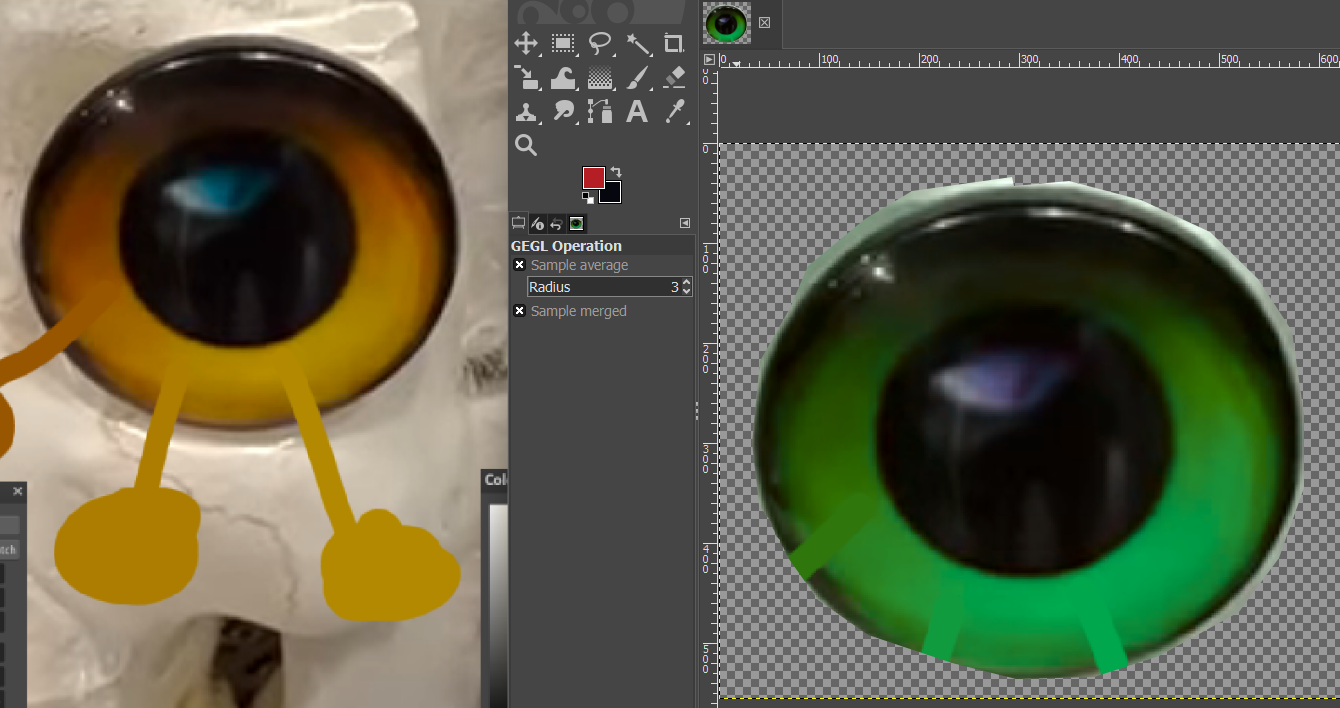Choose the Free Select lasso tool
1340x708 pixels.
[600, 43]
